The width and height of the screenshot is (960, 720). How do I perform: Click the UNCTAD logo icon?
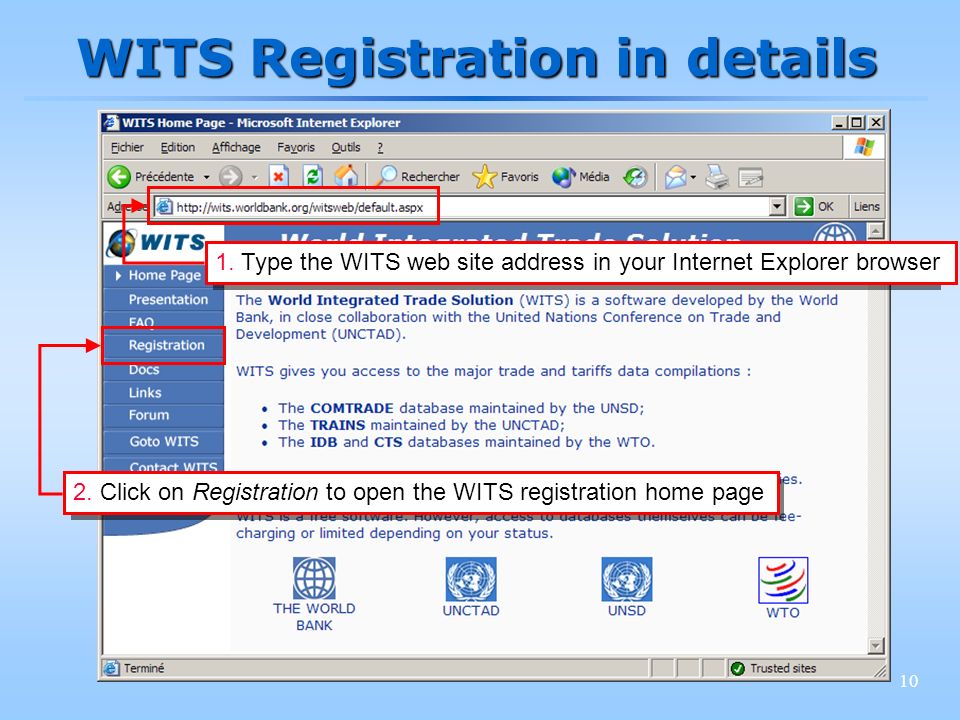pyautogui.click(x=471, y=579)
